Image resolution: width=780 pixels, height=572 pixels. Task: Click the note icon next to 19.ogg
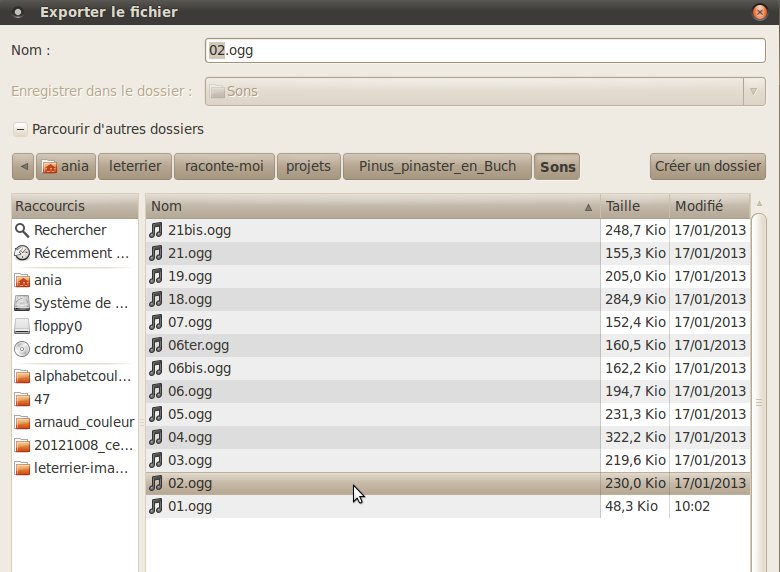tap(156, 276)
